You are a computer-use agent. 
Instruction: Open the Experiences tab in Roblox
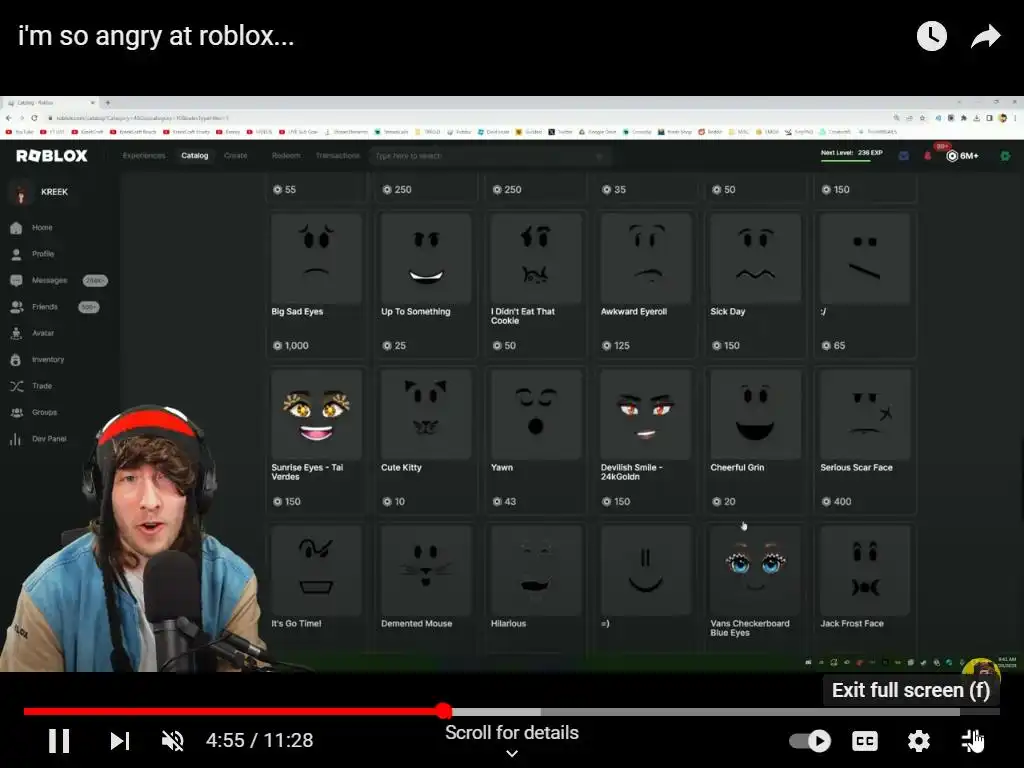pos(144,155)
